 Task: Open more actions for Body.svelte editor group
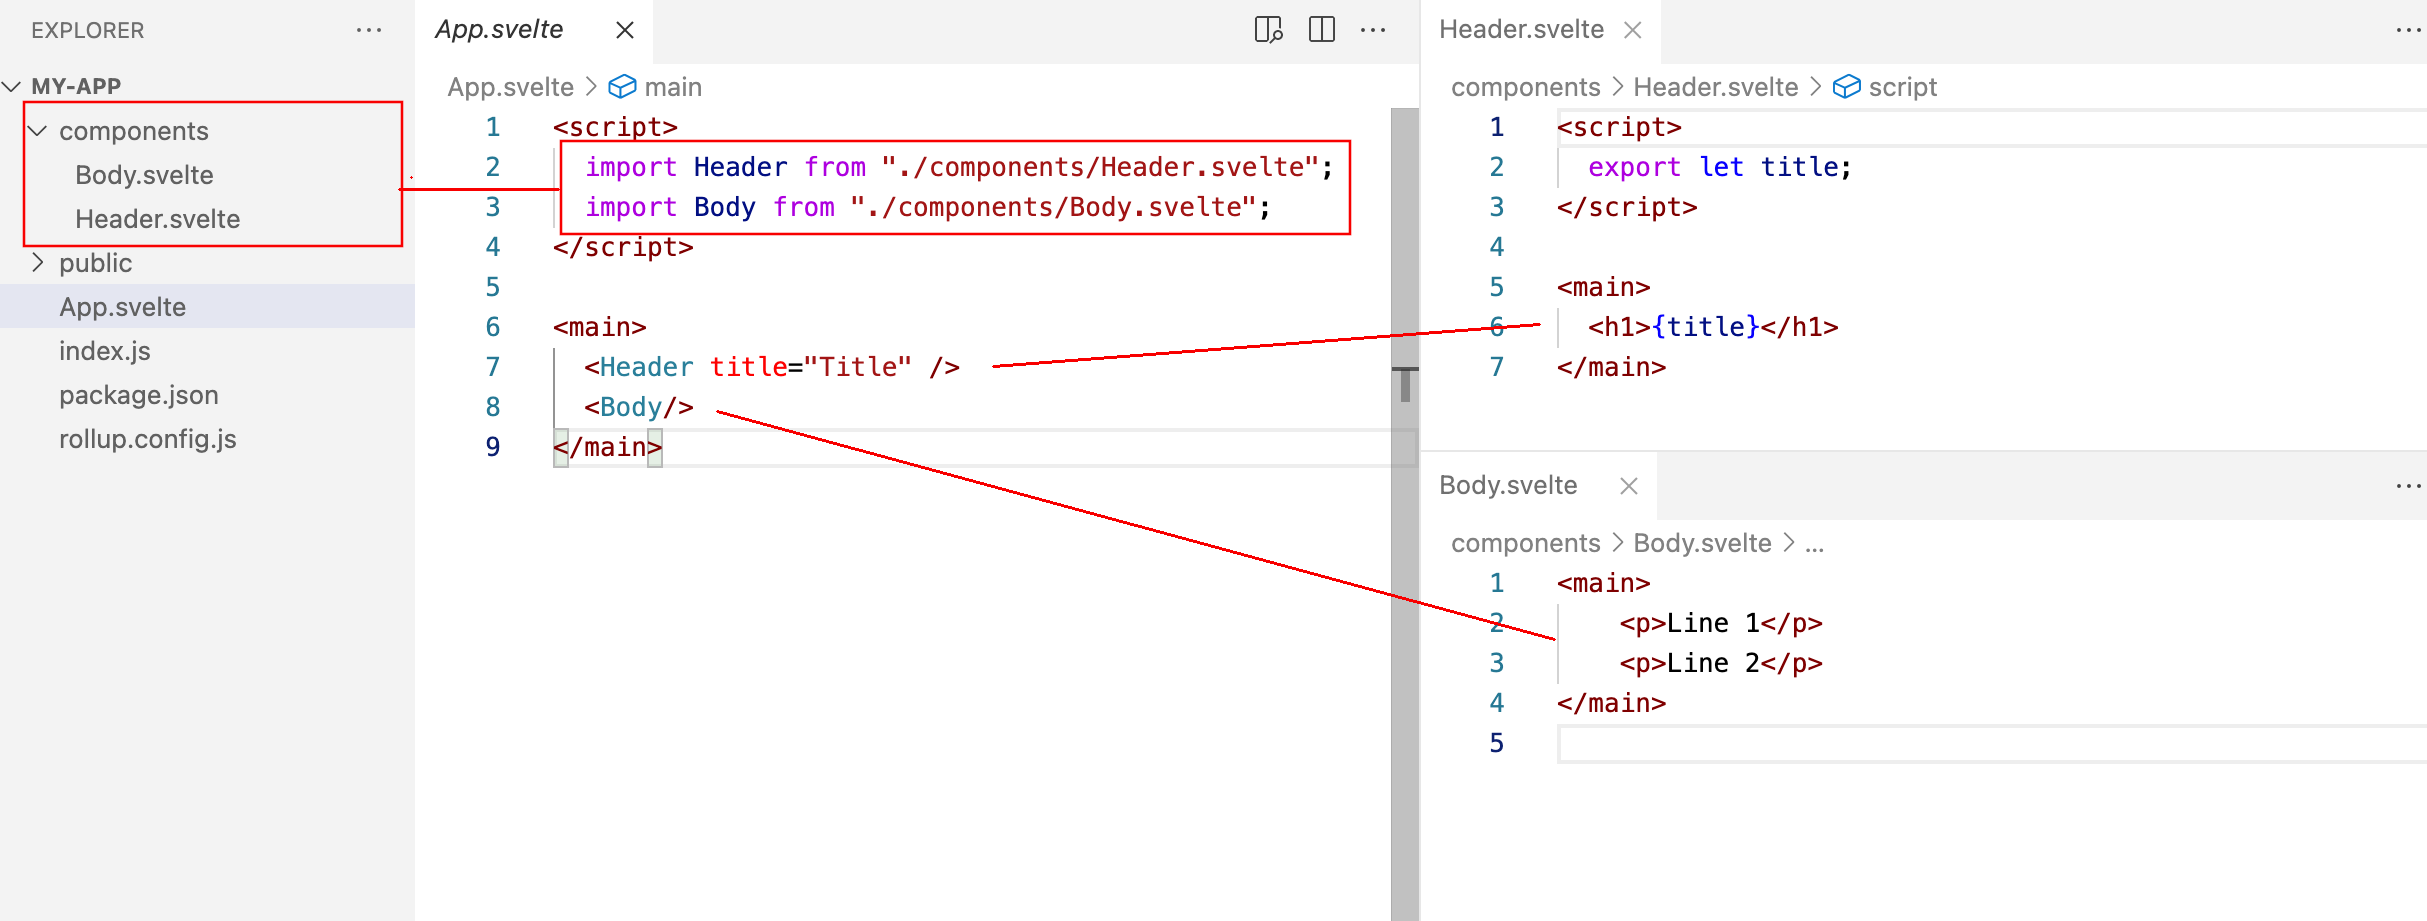(x=2408, y=486)
